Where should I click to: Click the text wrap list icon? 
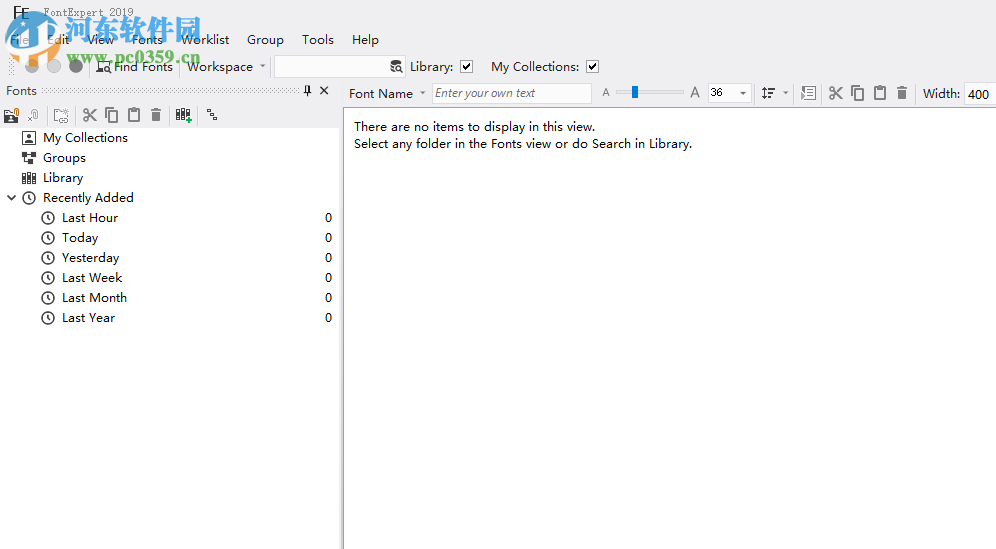[808, 93]
